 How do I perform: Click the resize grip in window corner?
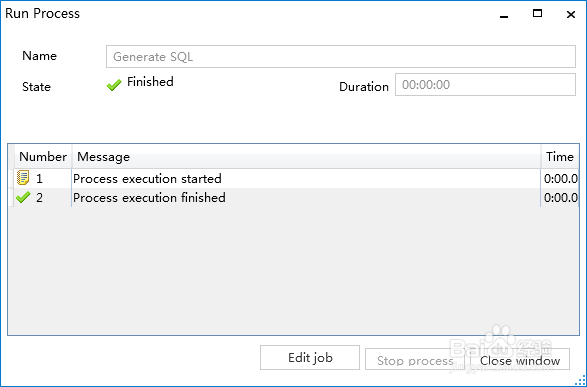pyautogui.click(x=580, y=380)
